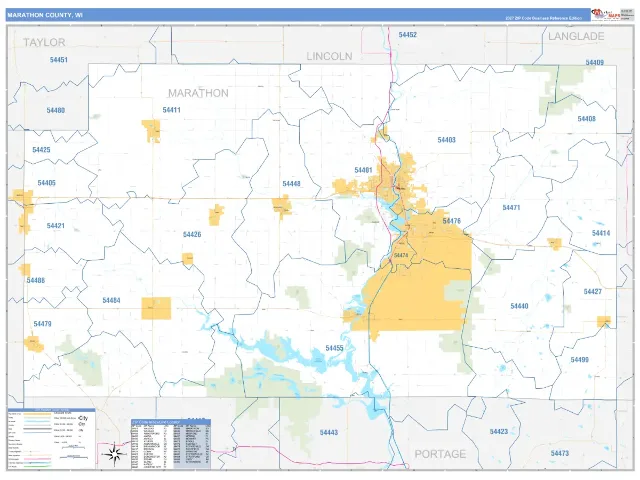Select ZIP code 54455 label
Viewport: 640px width, 480px height.
click(x=334, y=348)
